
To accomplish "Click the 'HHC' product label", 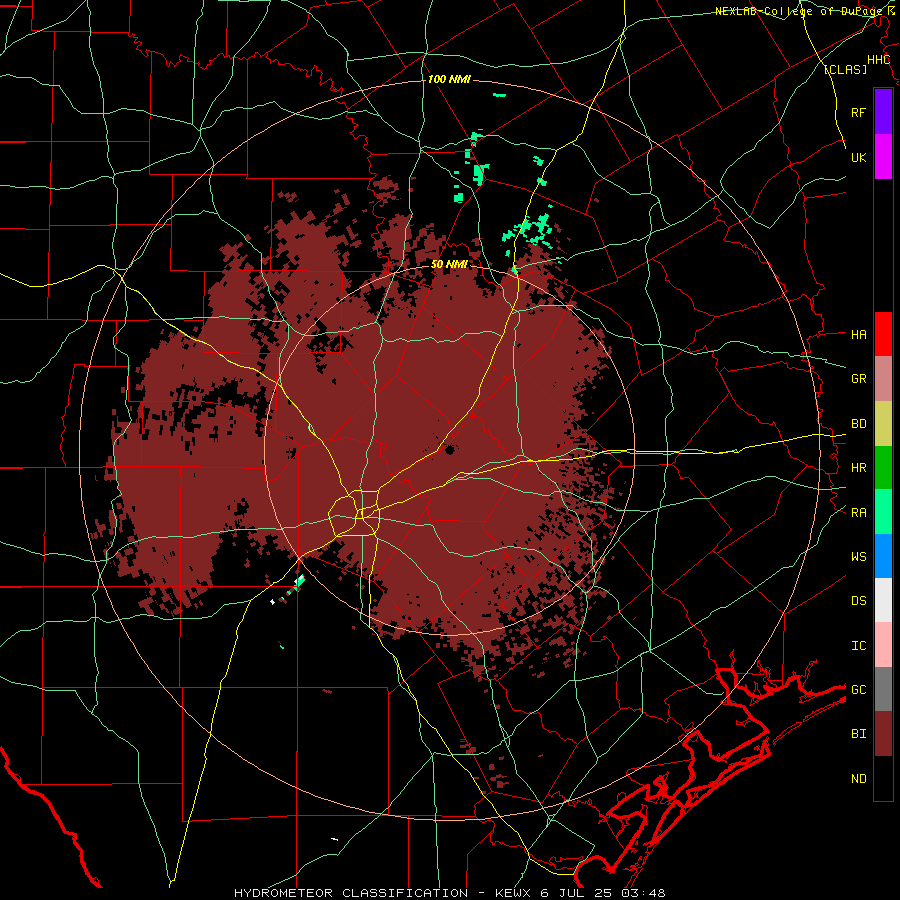I will 878,60.
